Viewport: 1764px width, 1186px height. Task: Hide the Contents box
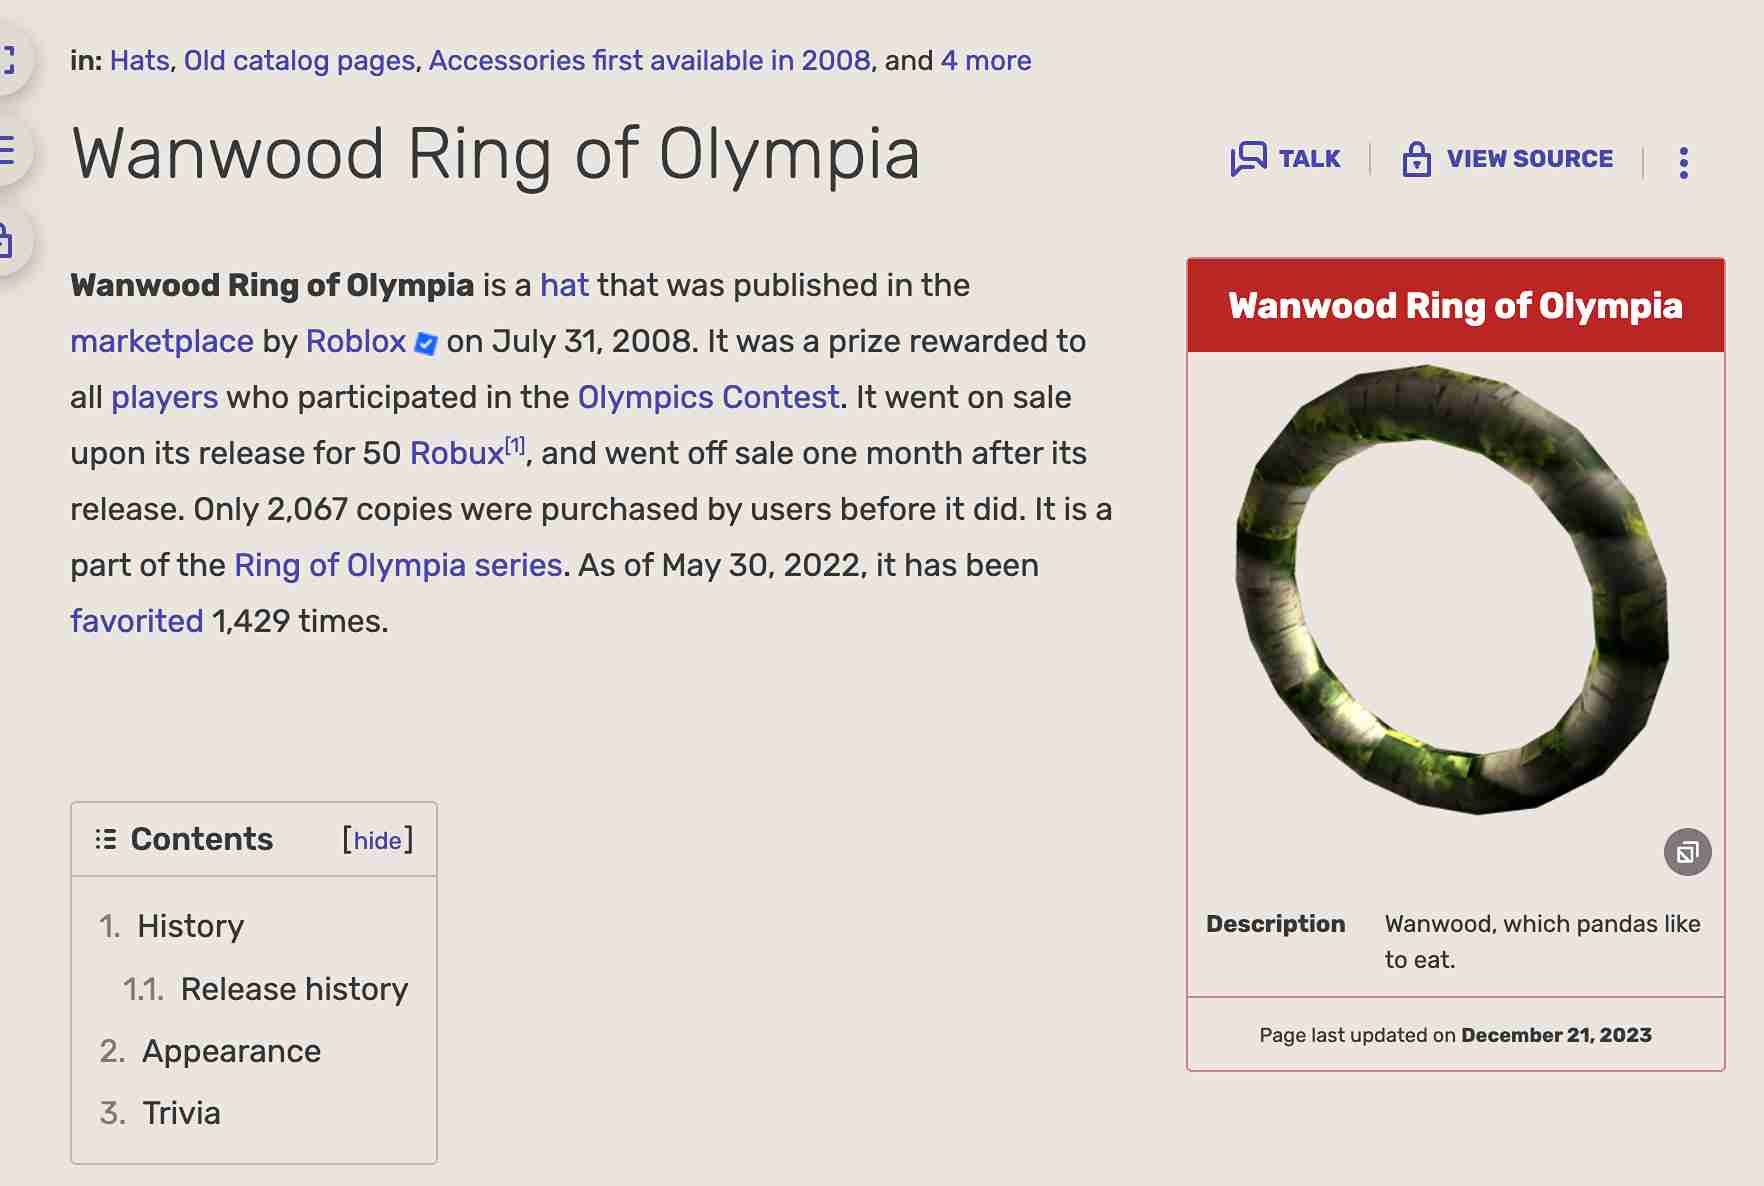(x=377, y=841)
